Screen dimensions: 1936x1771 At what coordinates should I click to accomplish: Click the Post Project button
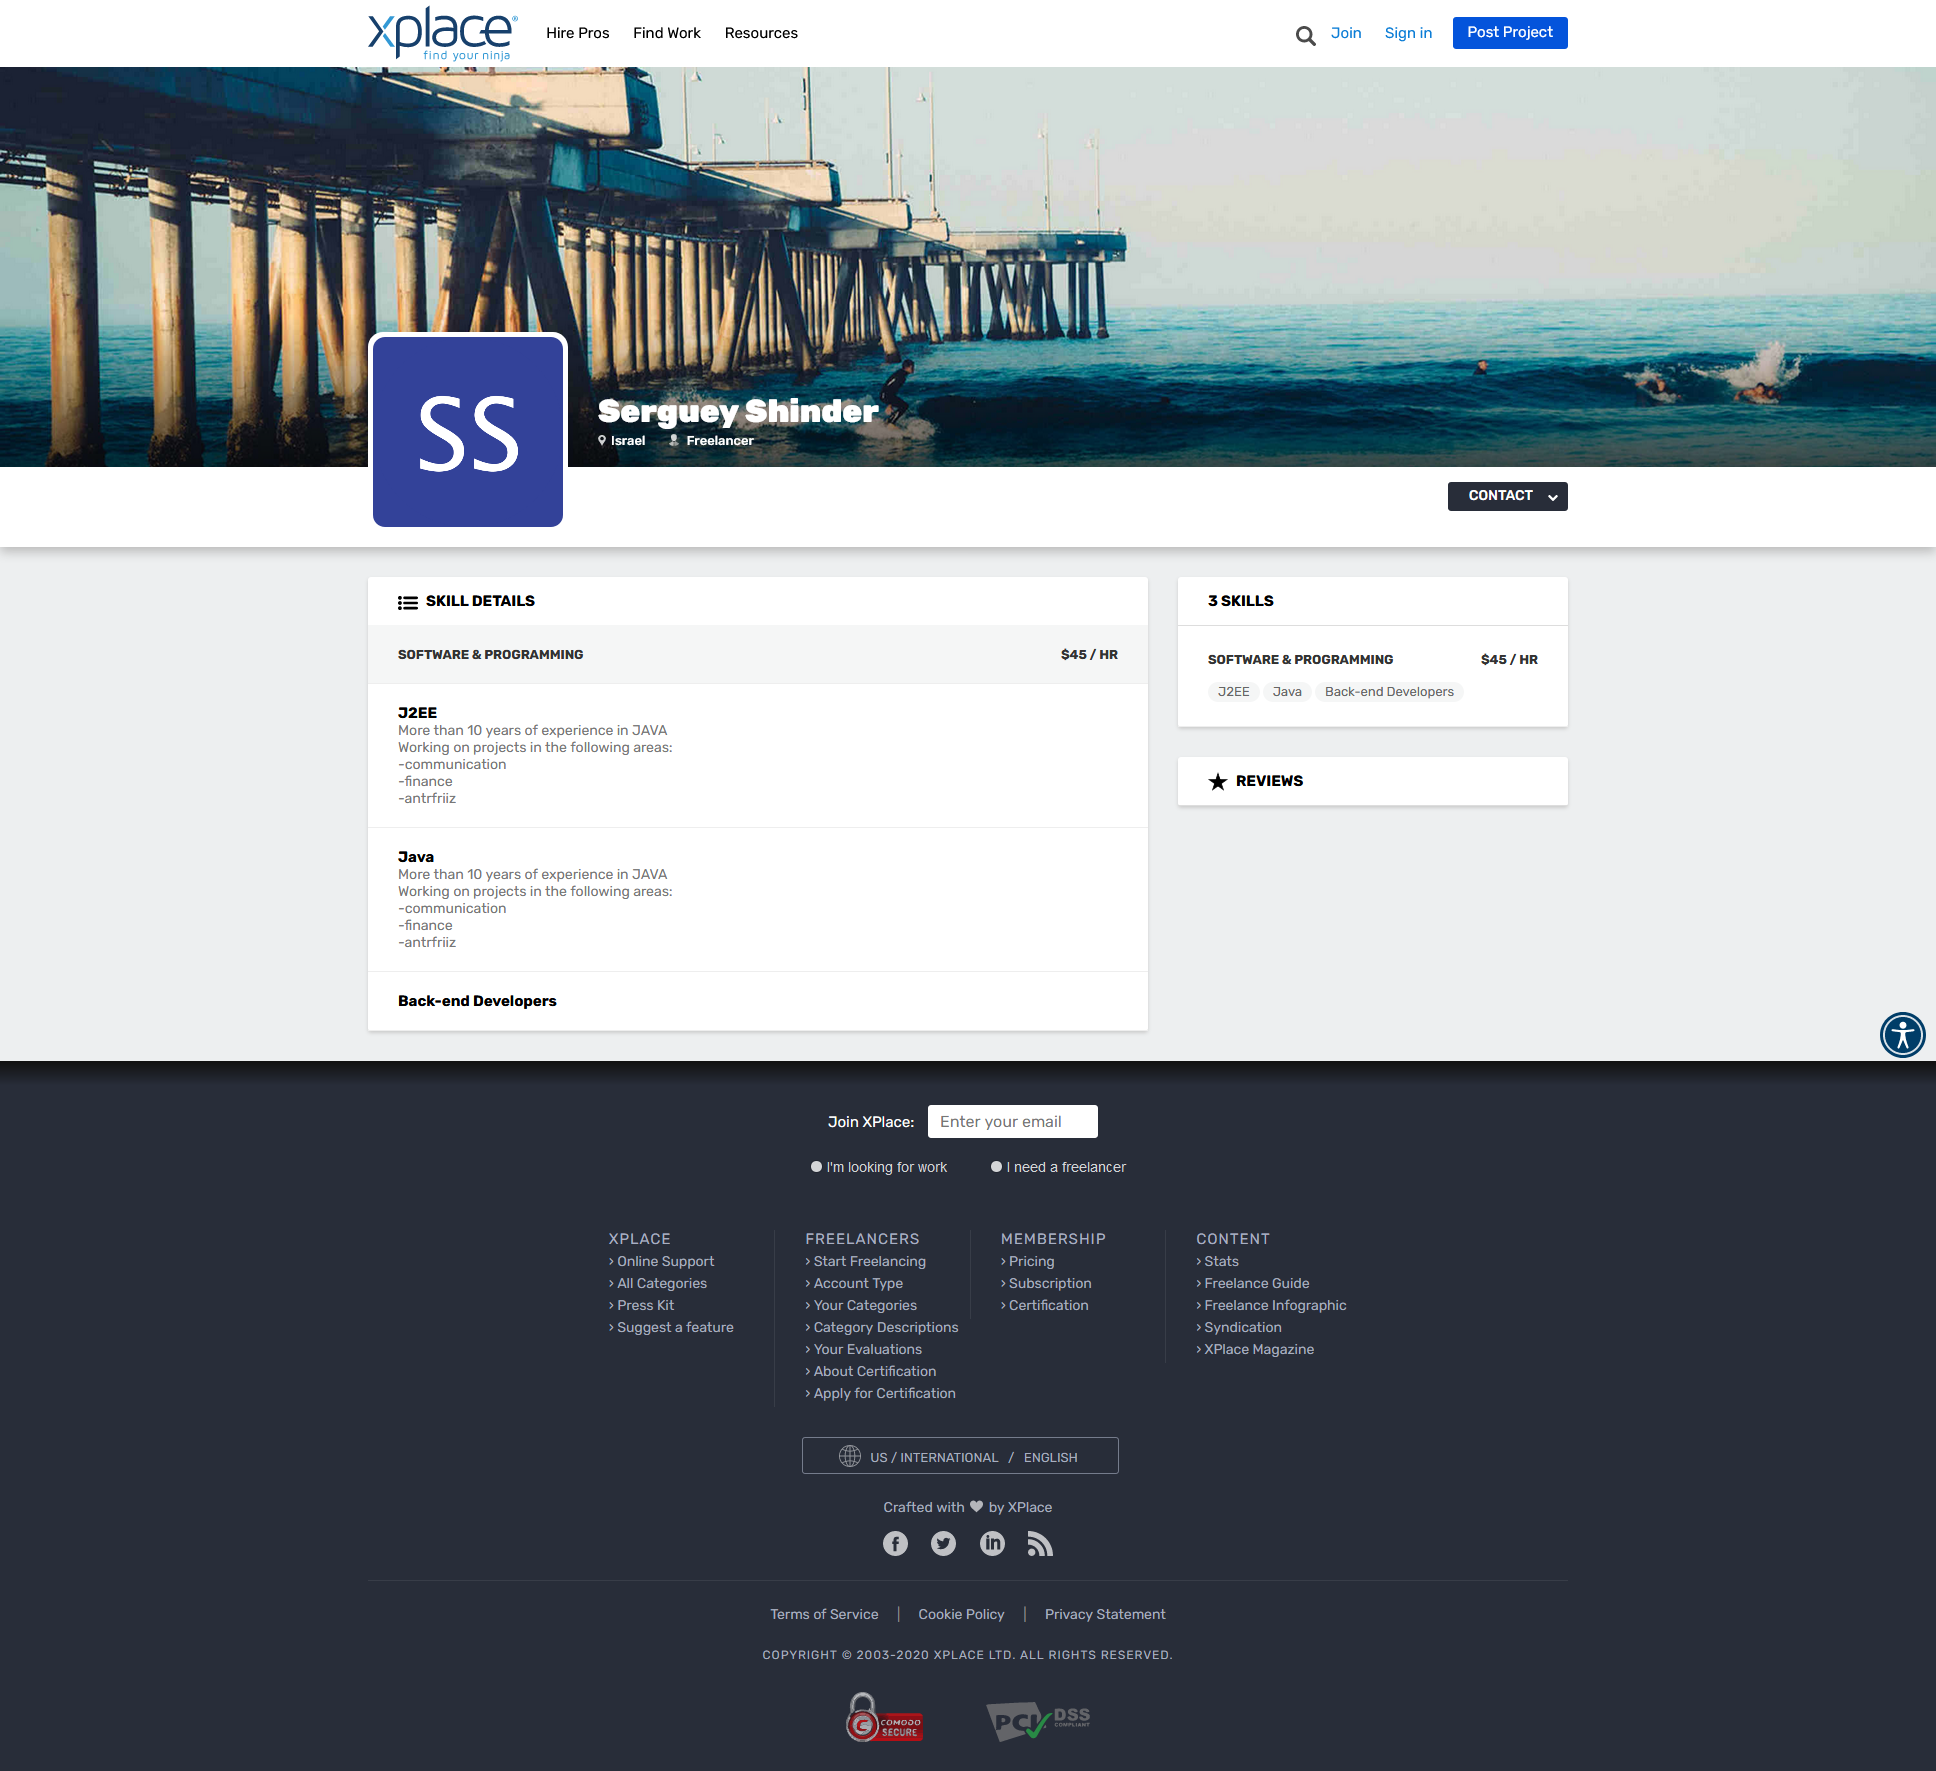pyautogui.click(x=1509, y=33)
